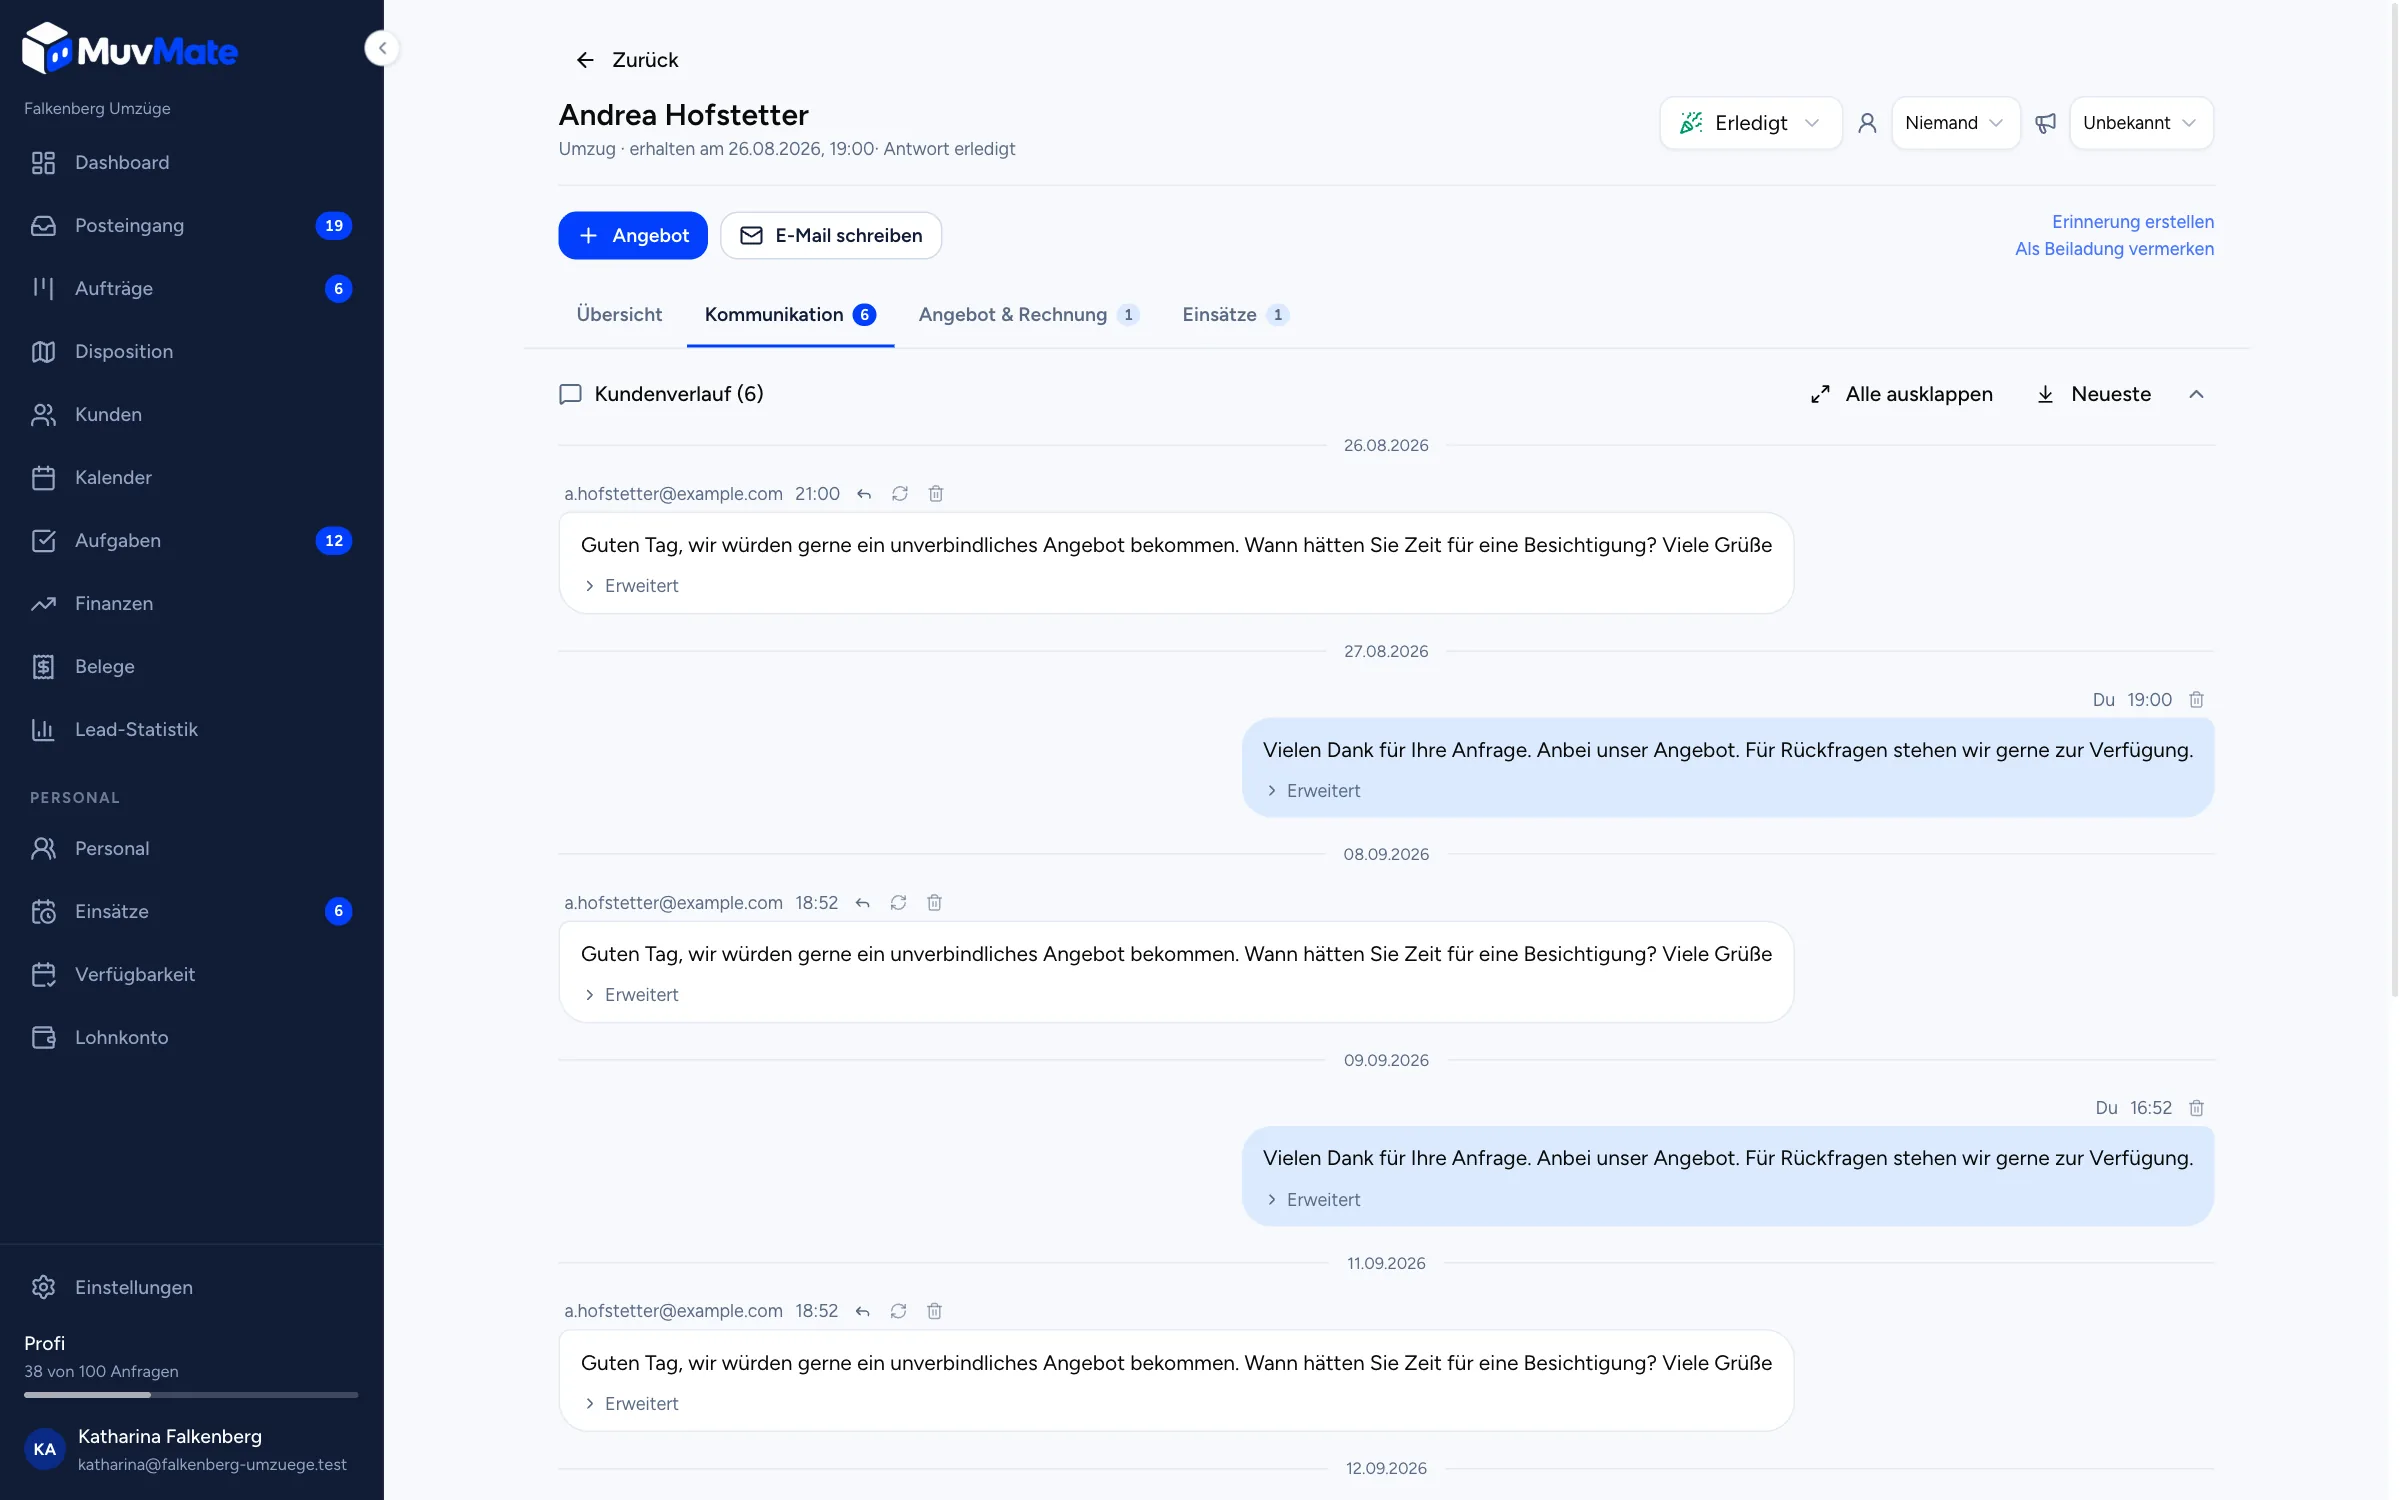Click the MuvMate logo
Viewport: 2400px width, 1500px height.
coord(130,49)
